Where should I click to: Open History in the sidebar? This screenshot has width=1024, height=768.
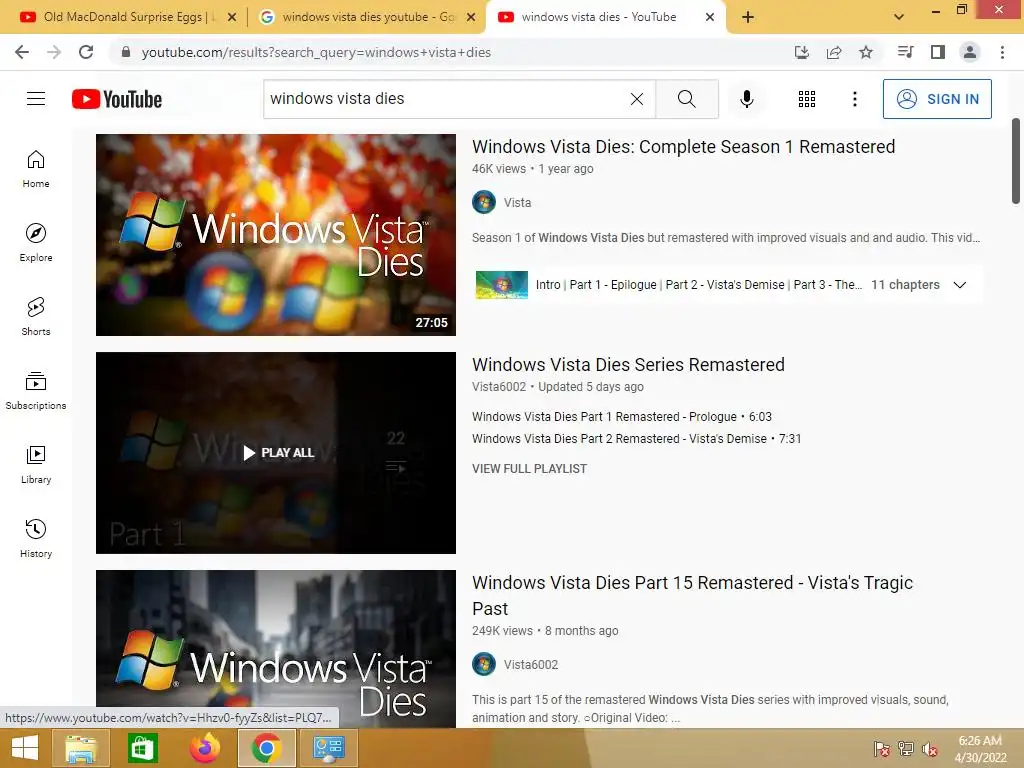point(36,538)
